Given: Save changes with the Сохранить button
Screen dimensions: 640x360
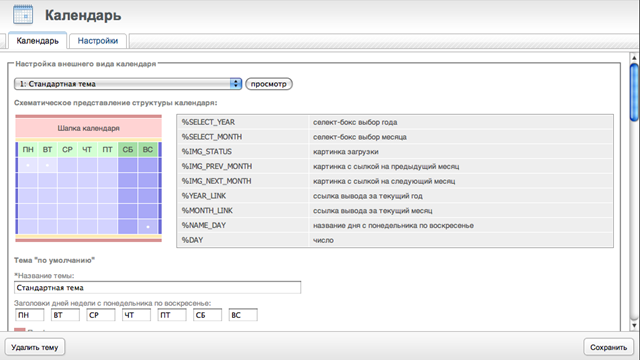Looking at the screenshot, I should pos(608,347).
